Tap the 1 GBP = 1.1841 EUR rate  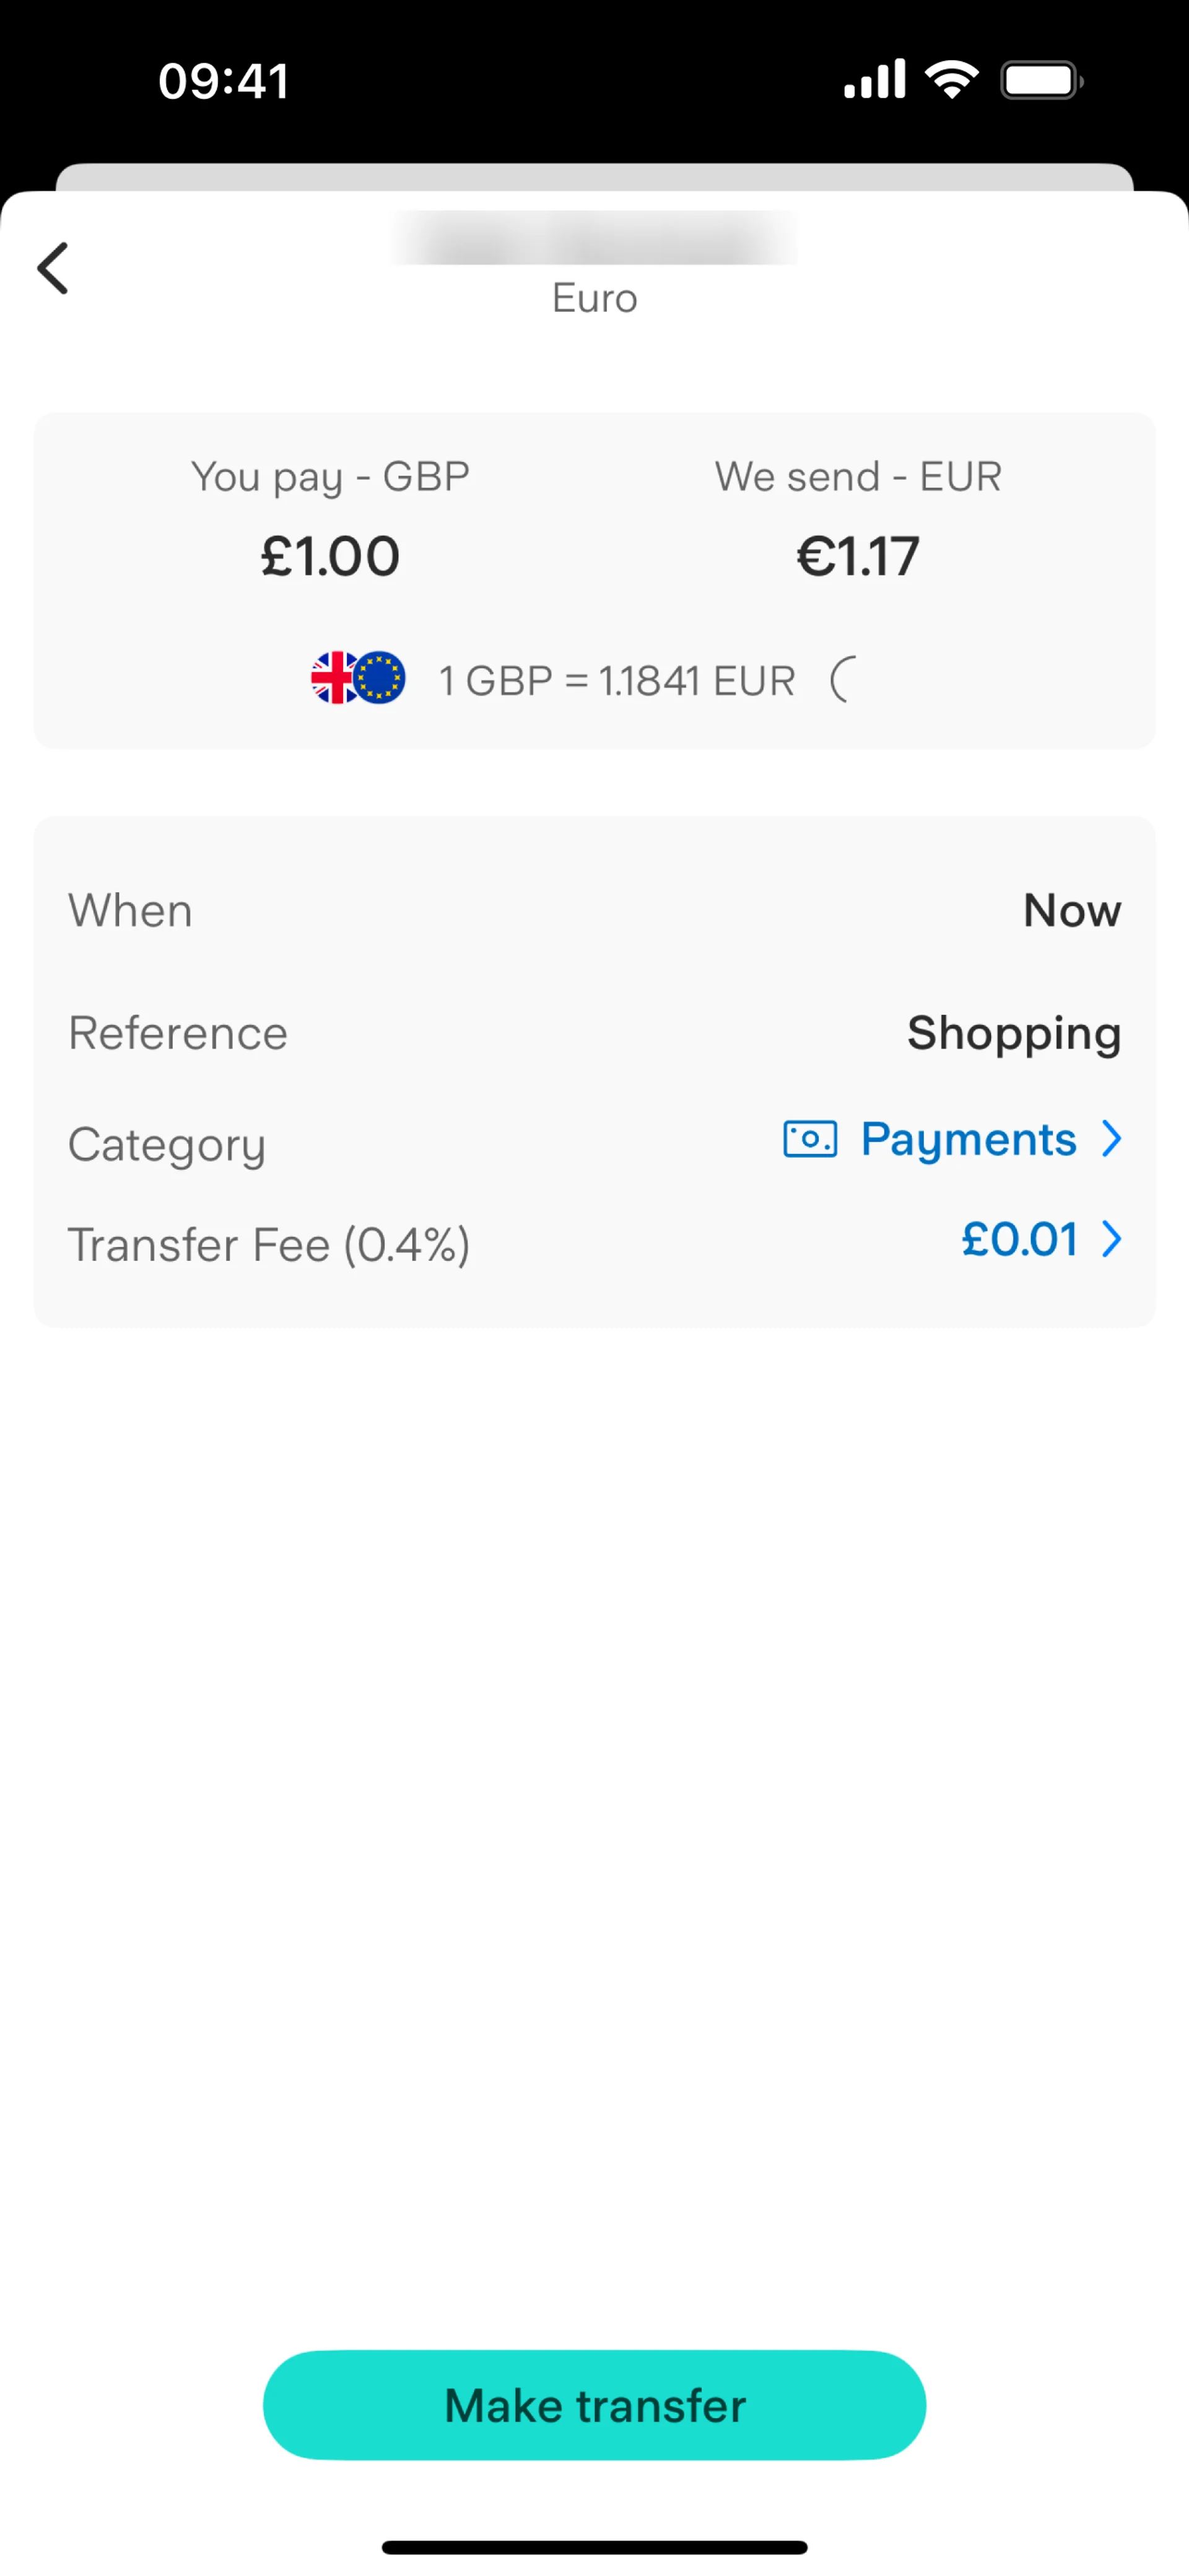click(617, 681)
